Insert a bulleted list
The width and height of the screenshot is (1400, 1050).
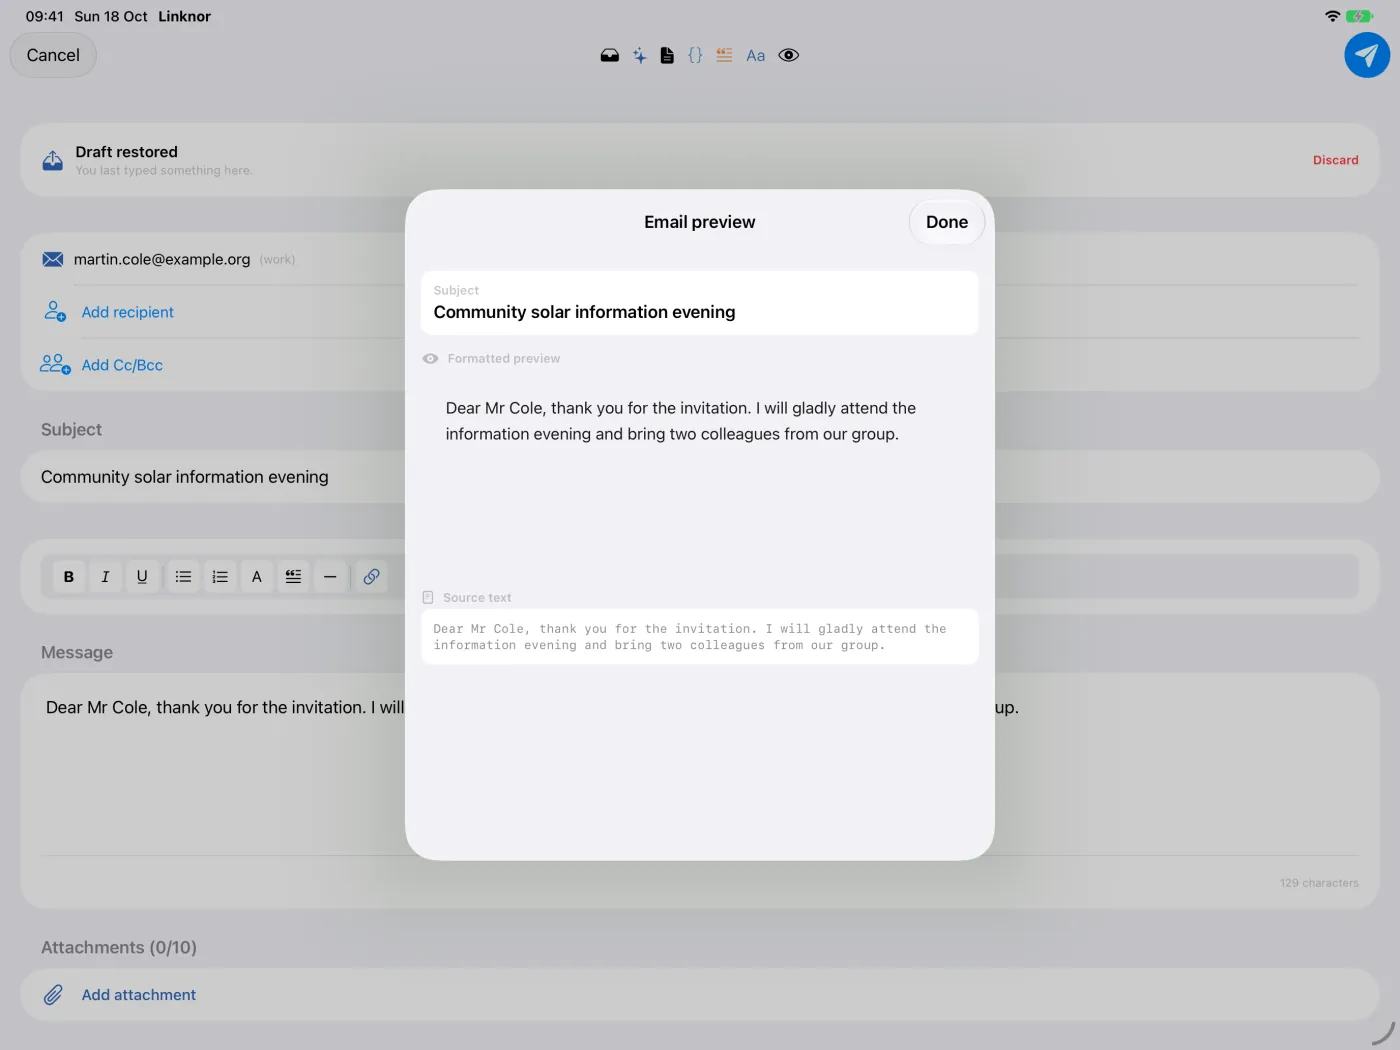tap(183, 576)
